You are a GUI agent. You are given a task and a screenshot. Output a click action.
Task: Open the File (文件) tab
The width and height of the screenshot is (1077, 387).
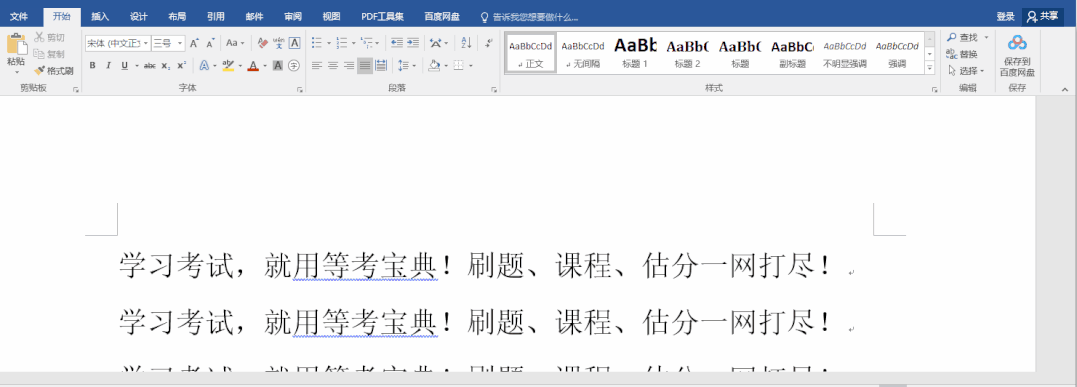[x=19, y=16]
